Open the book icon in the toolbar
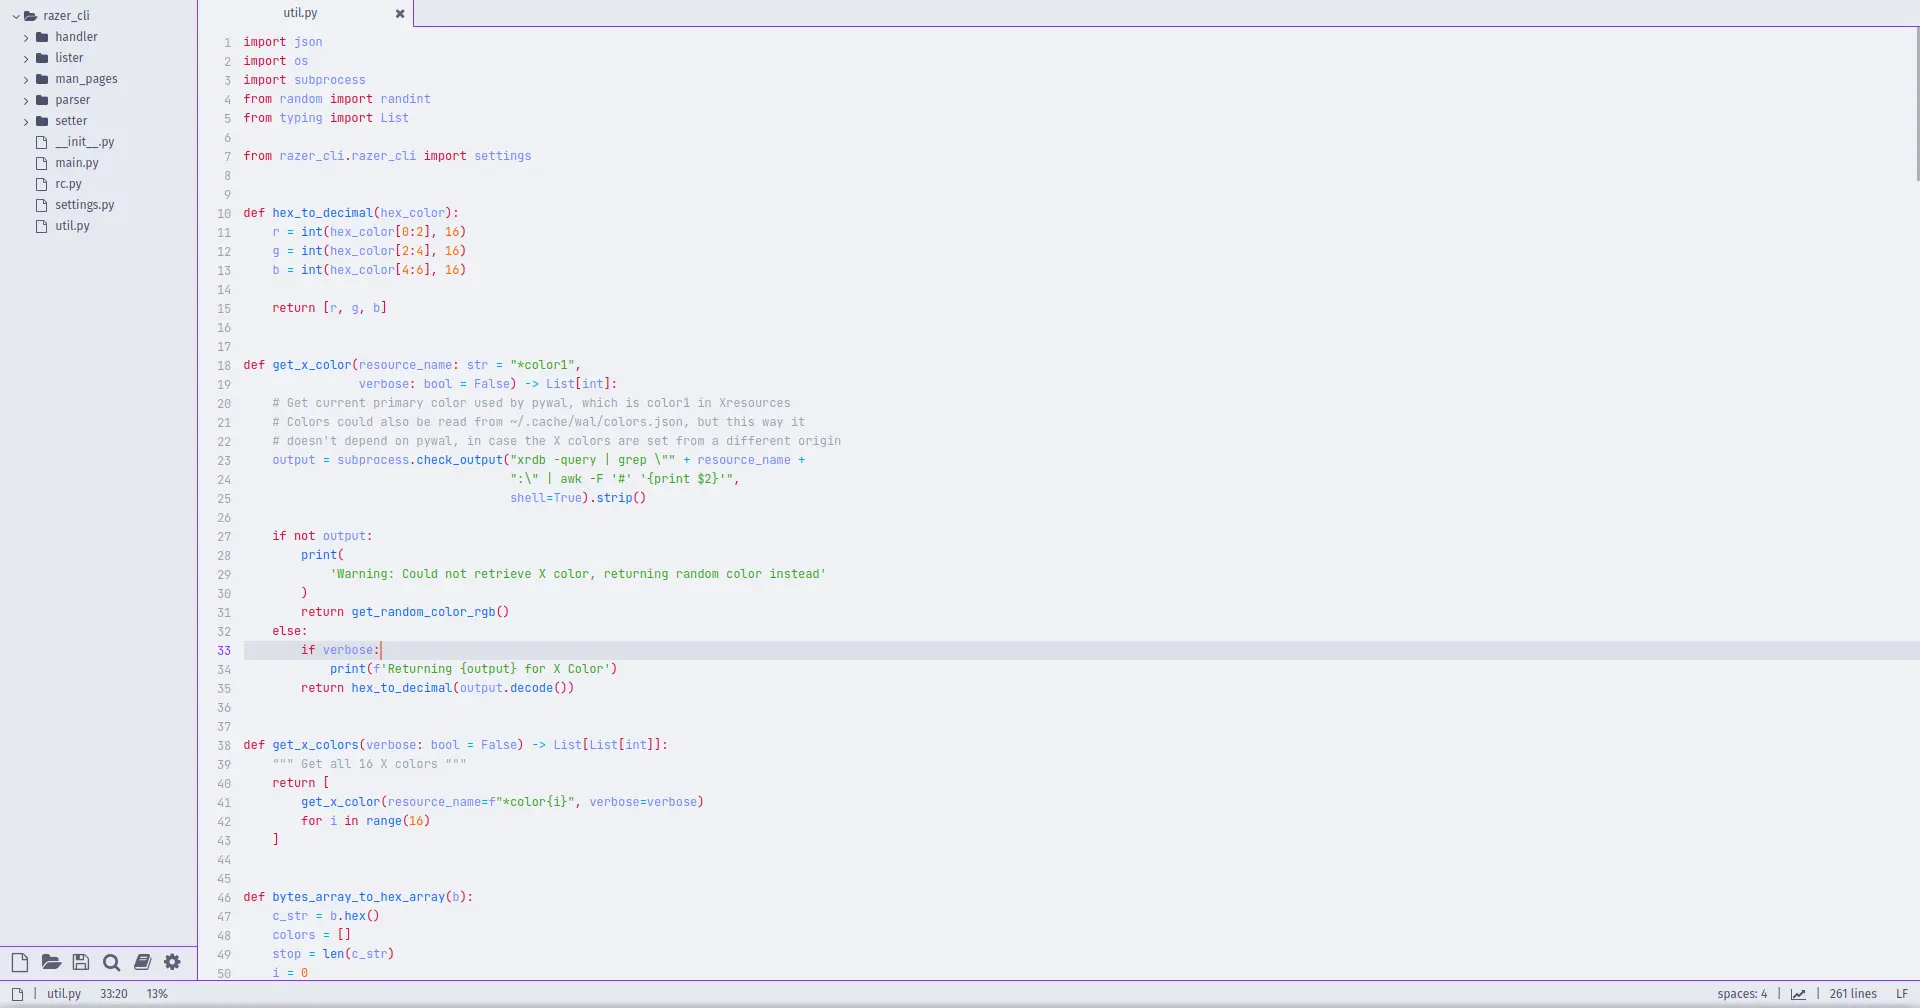Viewport: 1920px width, 1008px height. tap(142, 962)
